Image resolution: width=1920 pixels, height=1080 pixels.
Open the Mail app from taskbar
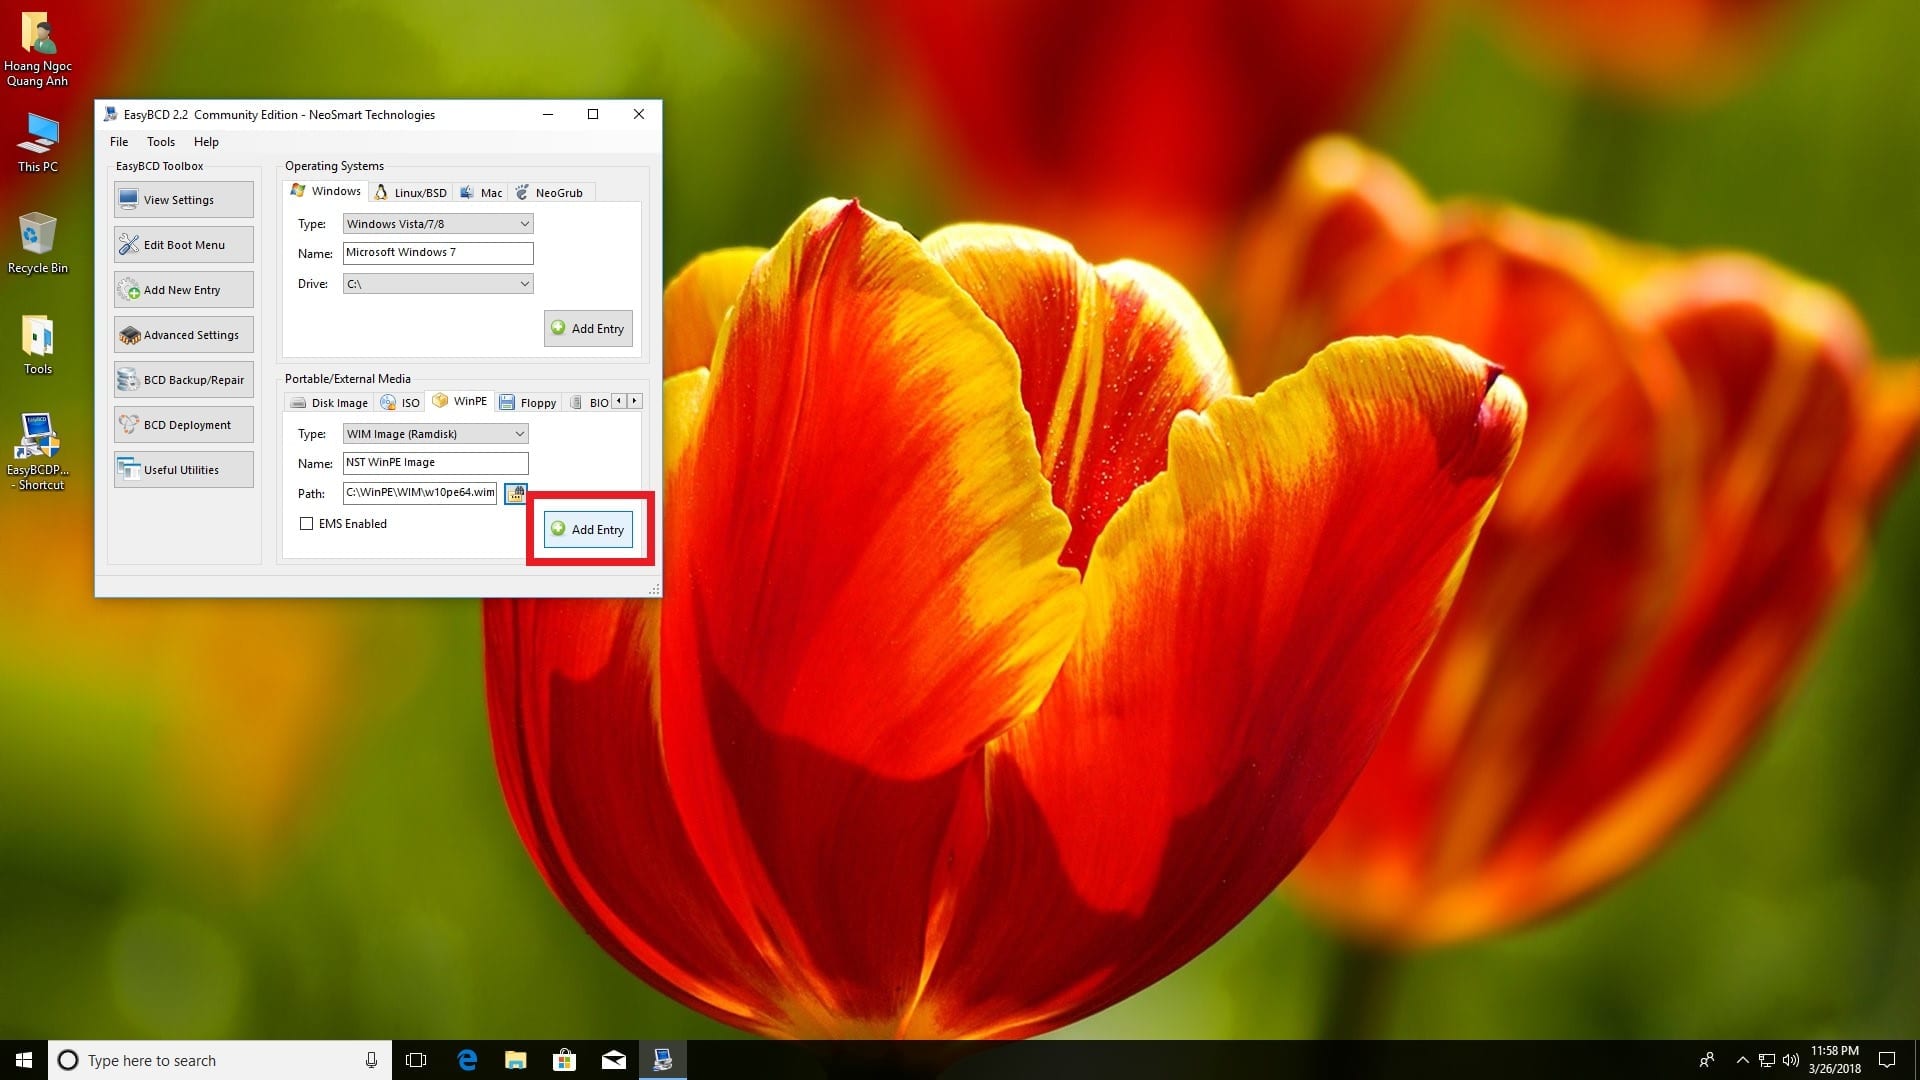tap(614, 1060)
